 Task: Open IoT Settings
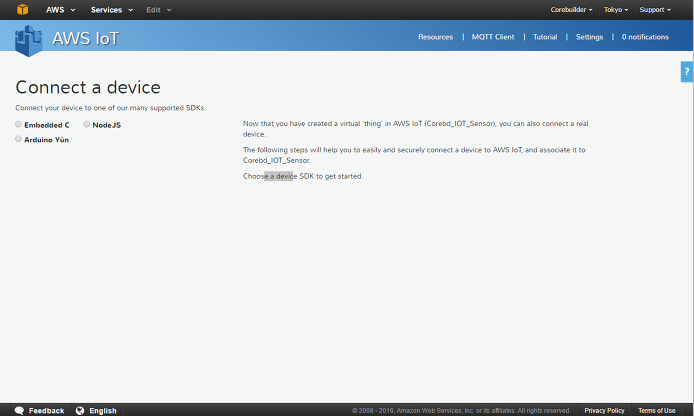[x=589, y=37]
